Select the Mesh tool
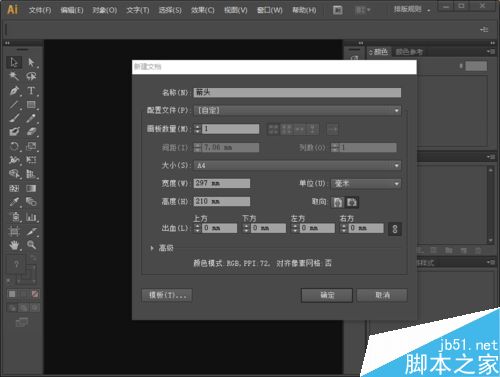This screenshot has width=500, height=377. coord(14,188)
